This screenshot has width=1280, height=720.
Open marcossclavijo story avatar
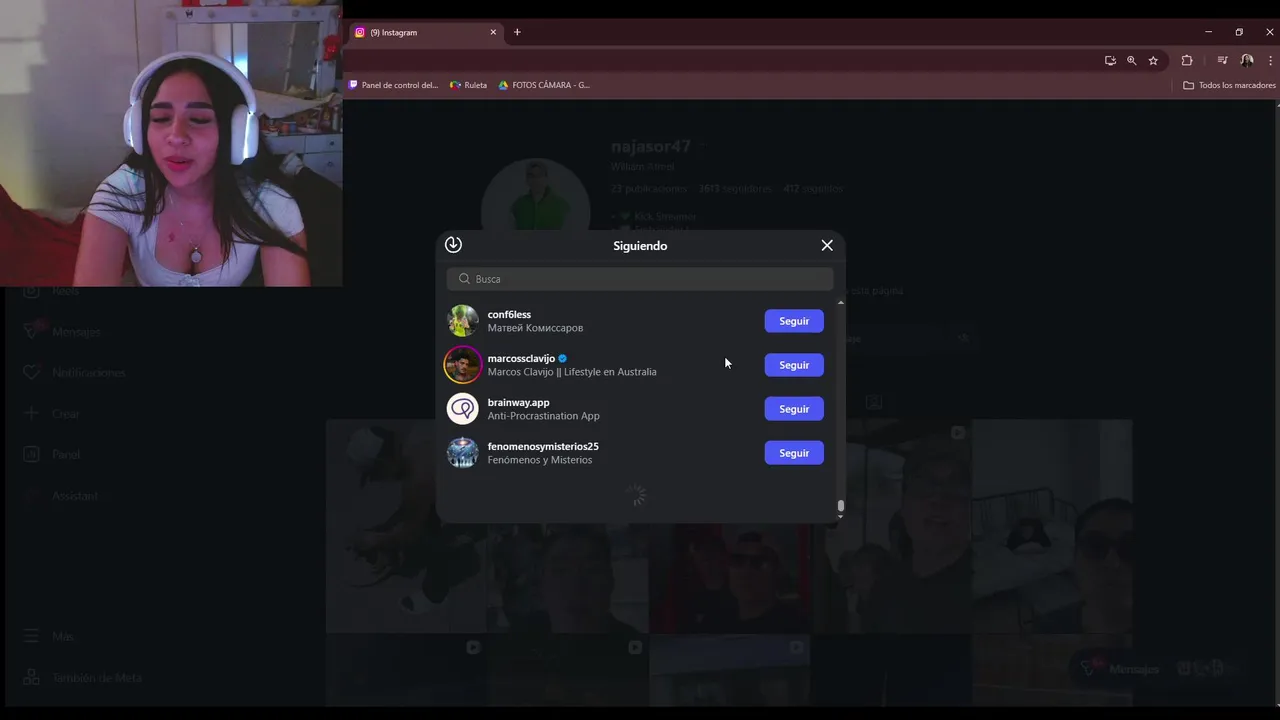(462, 365)
